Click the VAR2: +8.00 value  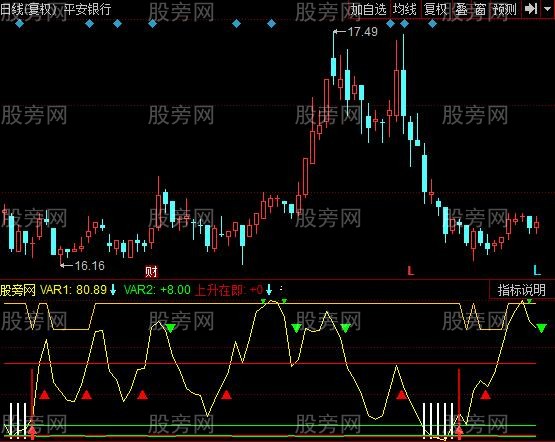click(x=157, y=290)
